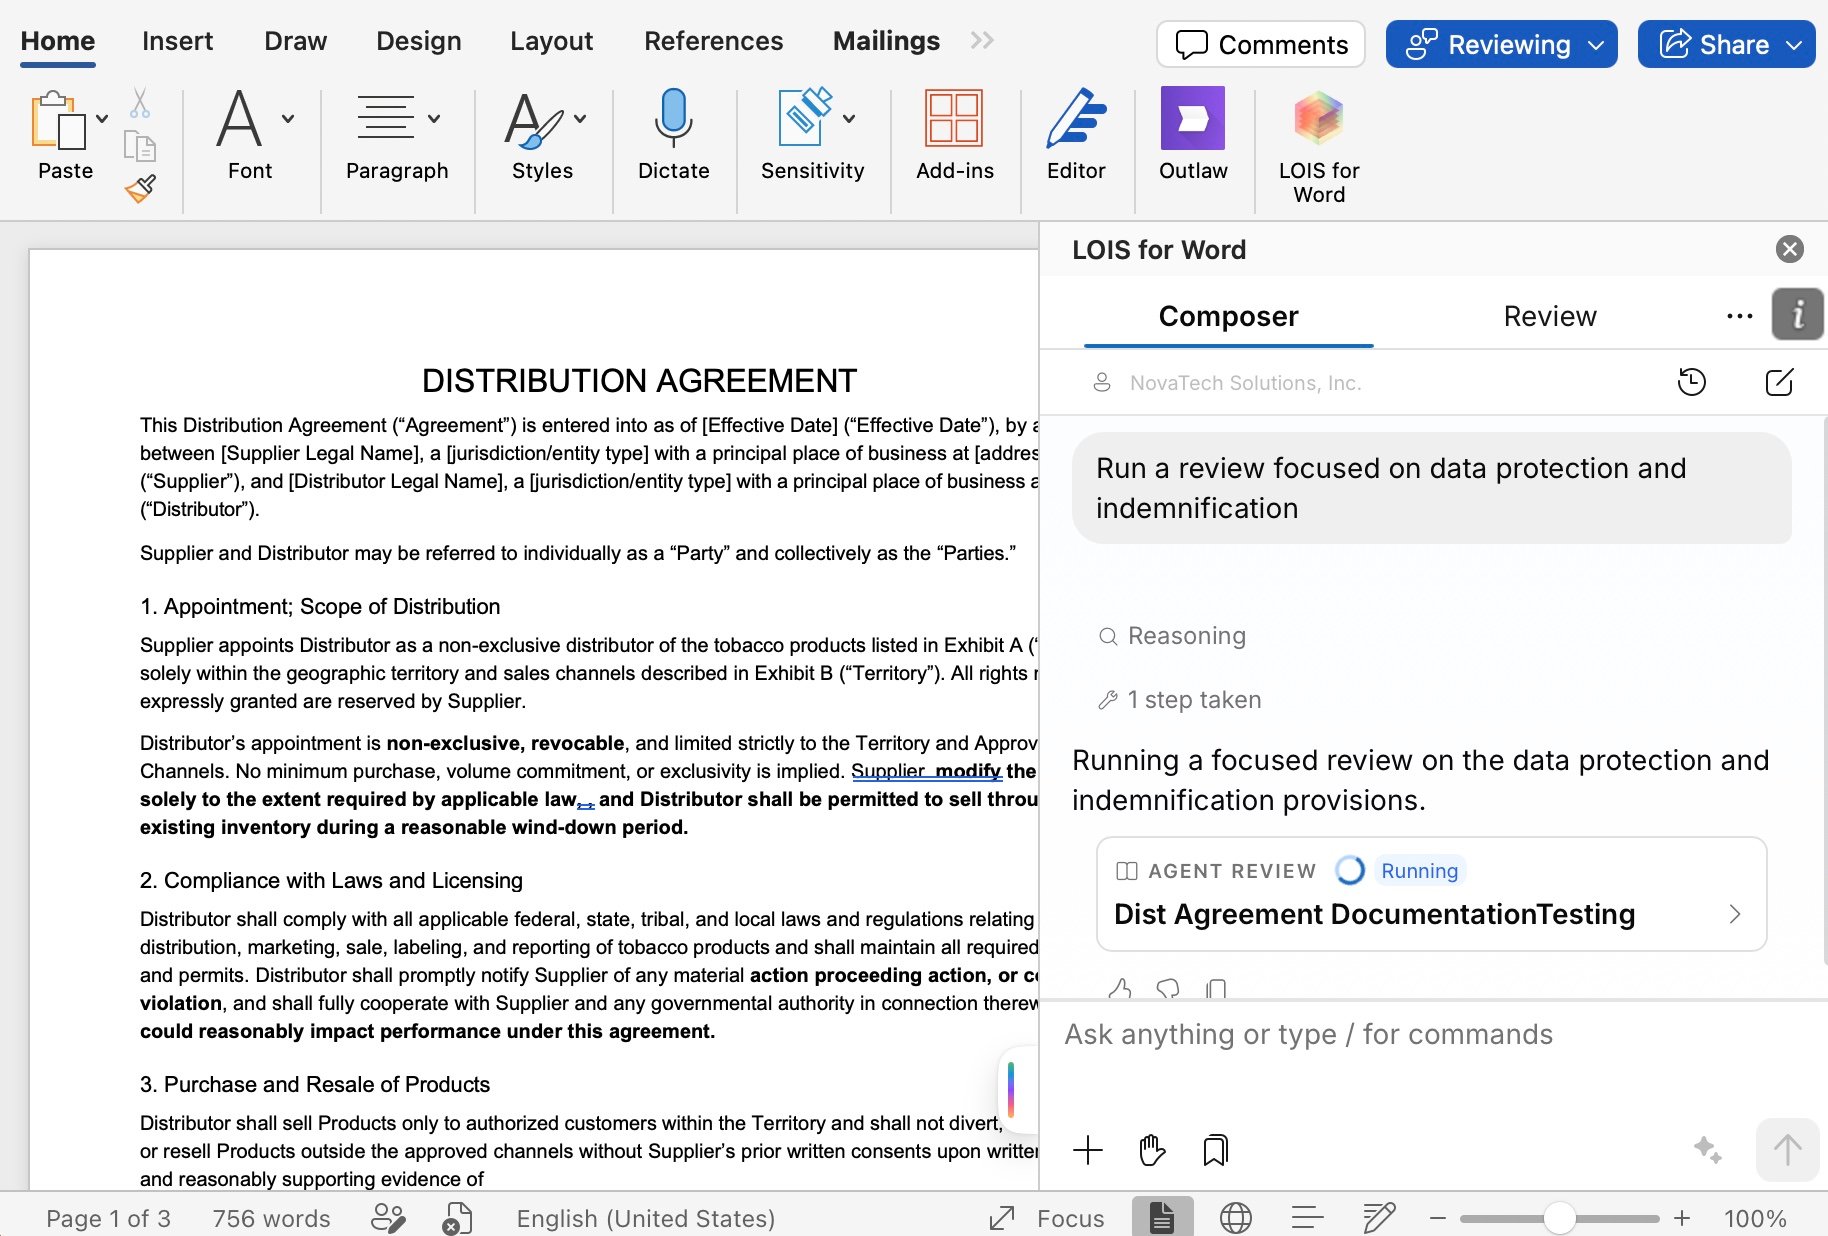Screen dimensions: 1828x1236
Task: Click the accessibility check status icon
Action: pyautogui.click(x=457, y=1218)
